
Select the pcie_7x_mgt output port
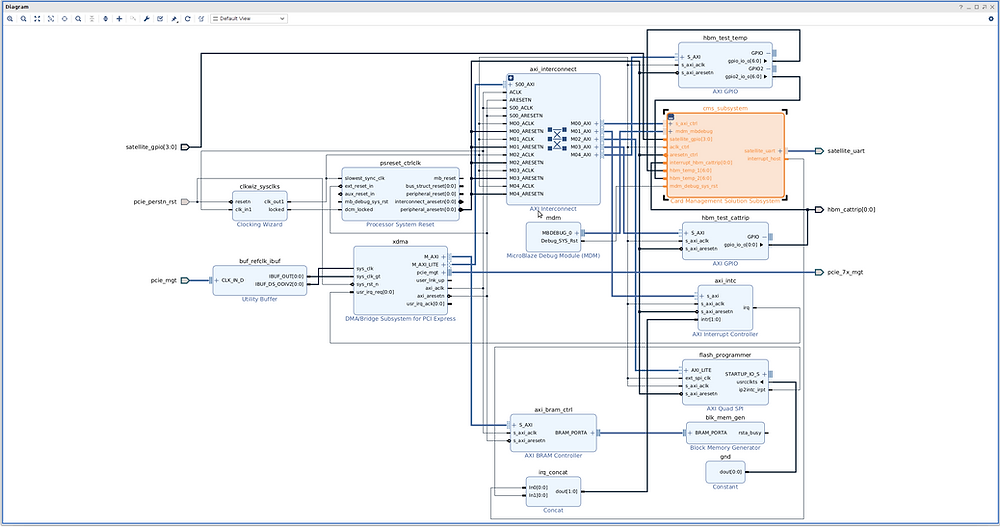[819, 272]
